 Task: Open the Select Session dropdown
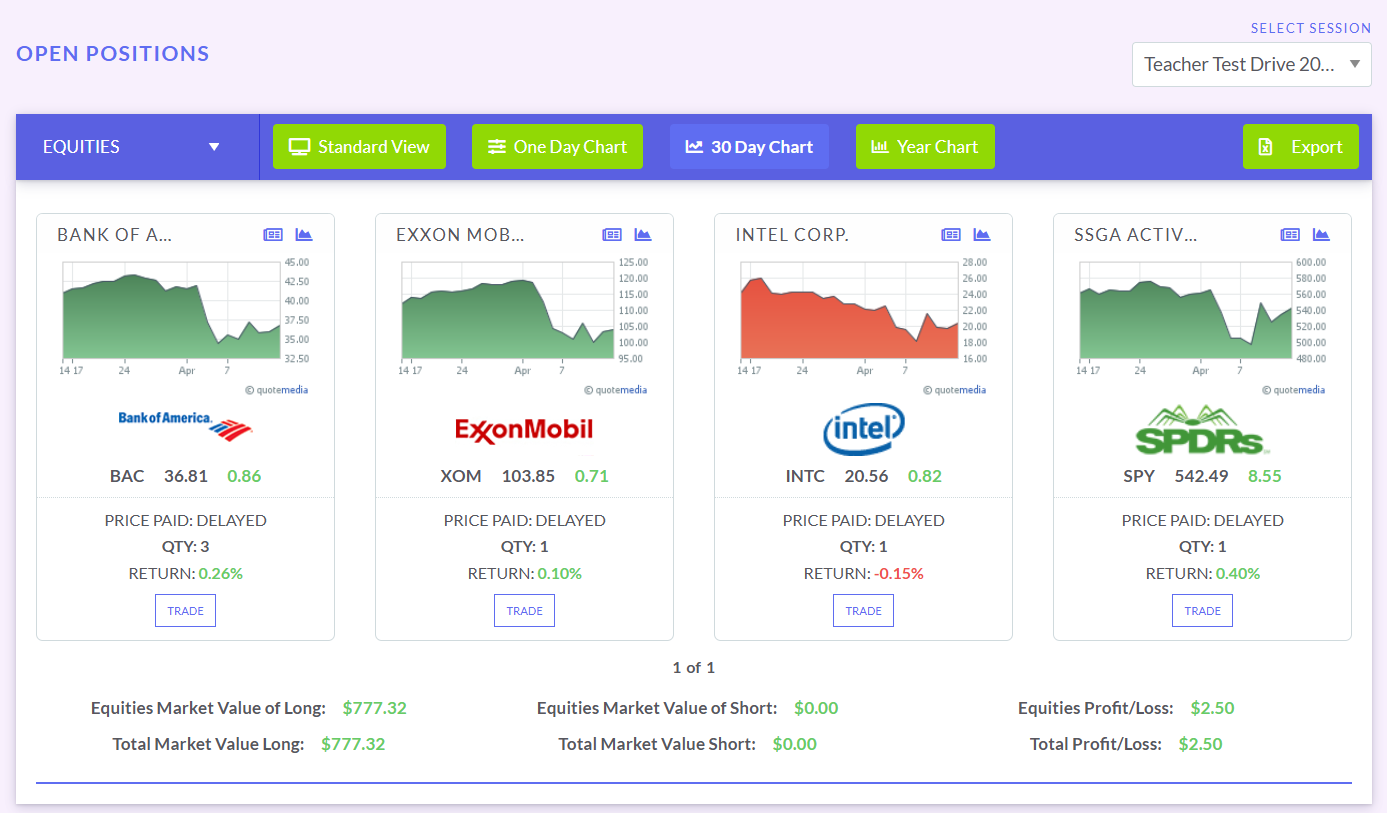click(1252, 64)
